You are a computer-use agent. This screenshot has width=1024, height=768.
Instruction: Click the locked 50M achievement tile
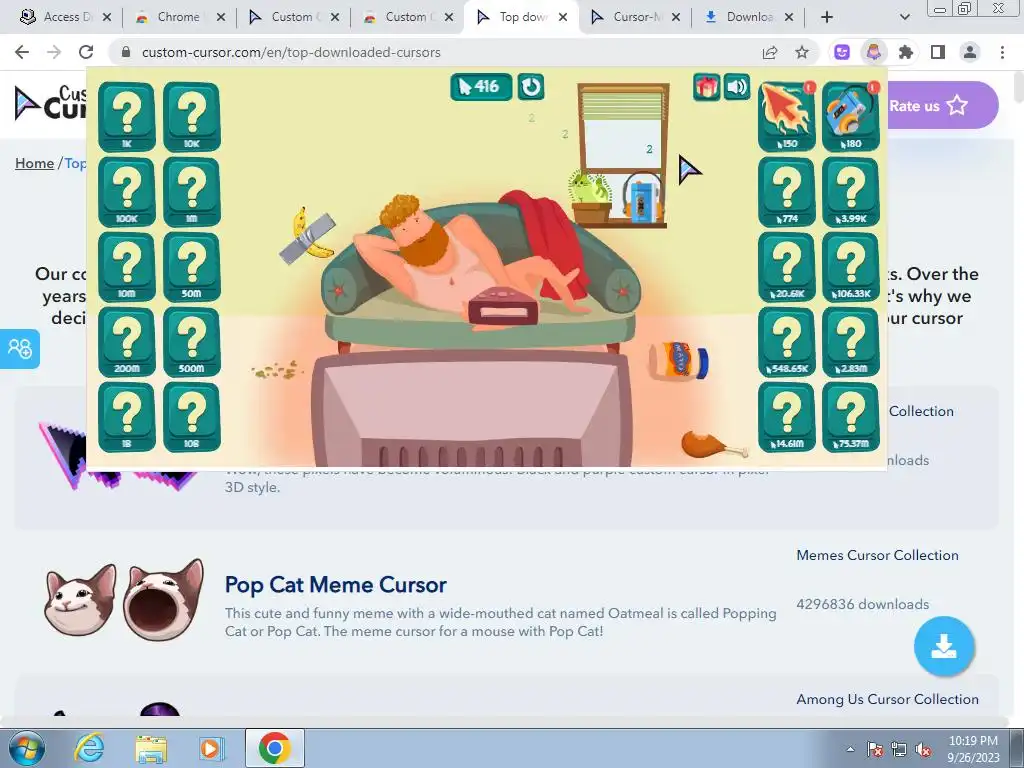(191, 267)
